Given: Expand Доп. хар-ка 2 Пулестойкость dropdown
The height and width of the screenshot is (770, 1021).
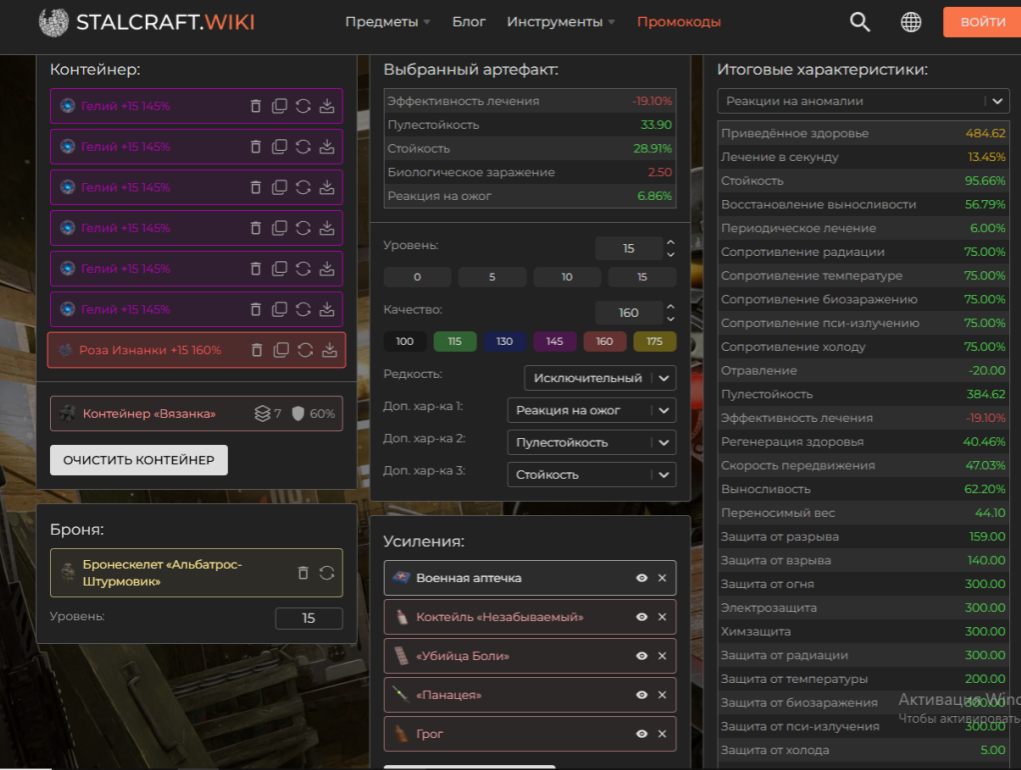Looking at the screenshot, I should coord(591,442).
